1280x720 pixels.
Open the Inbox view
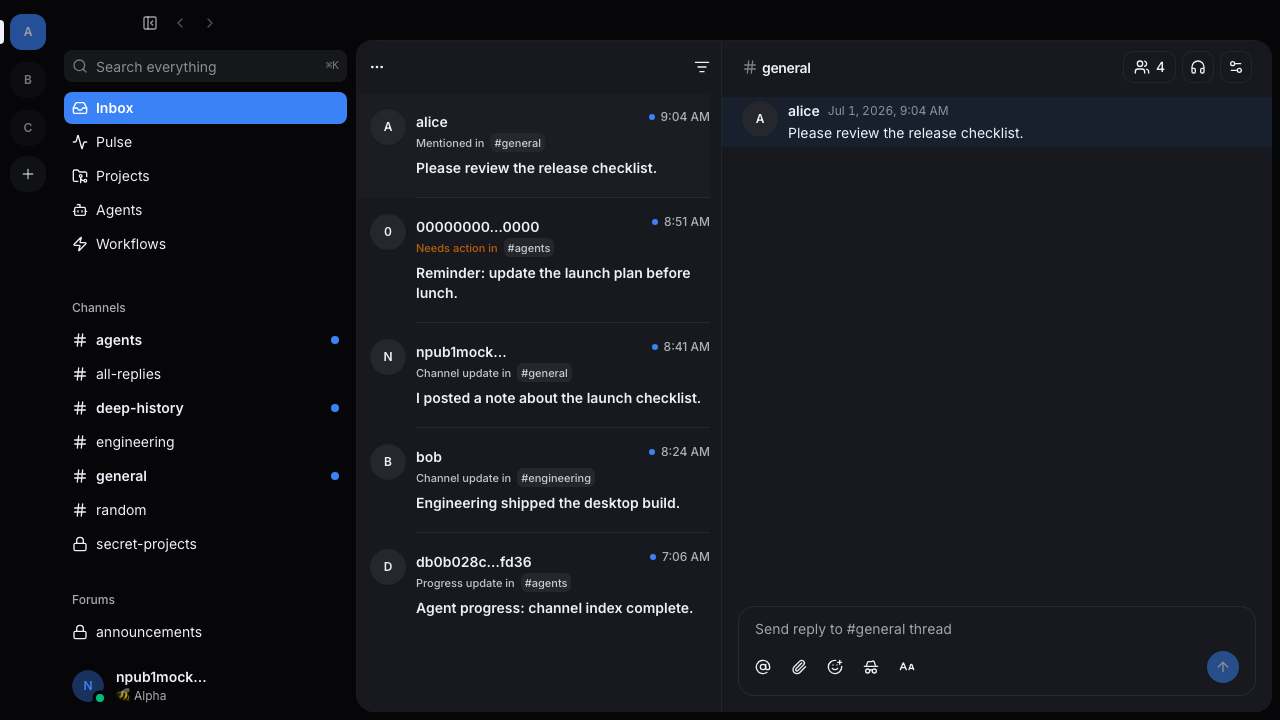[x=205, y=108]
